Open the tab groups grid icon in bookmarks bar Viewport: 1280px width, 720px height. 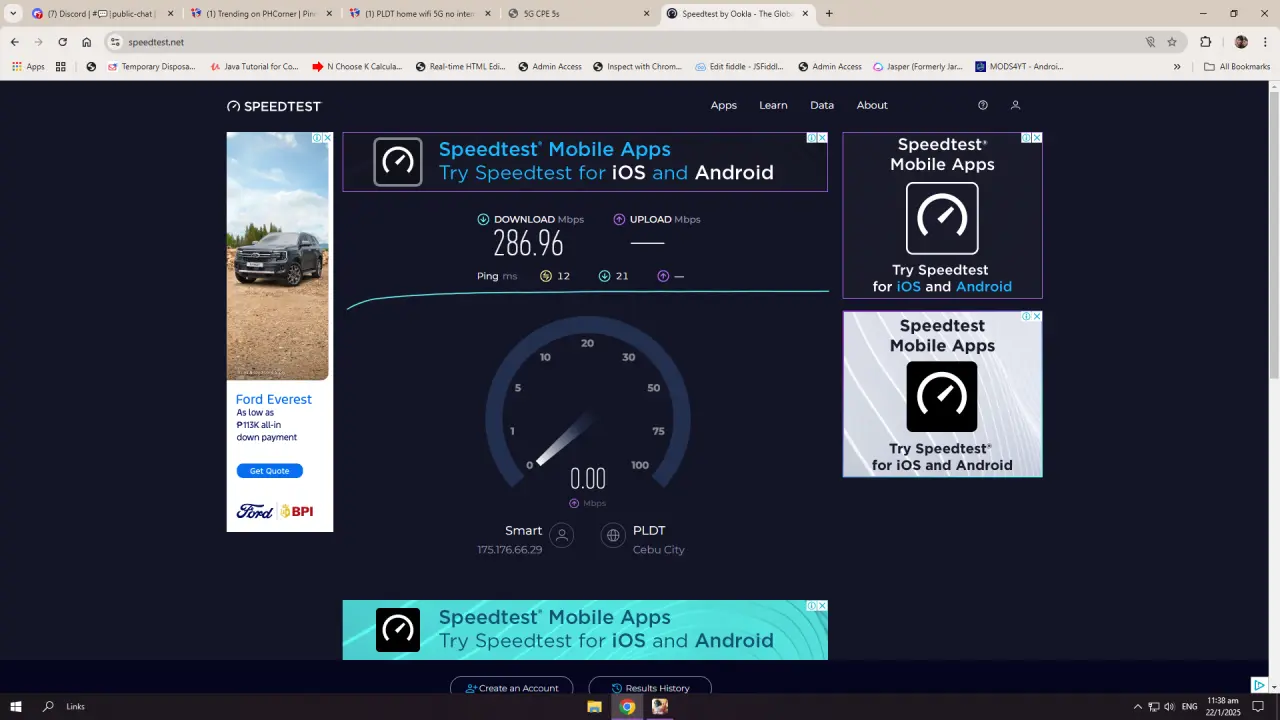[x=61, y=67]
